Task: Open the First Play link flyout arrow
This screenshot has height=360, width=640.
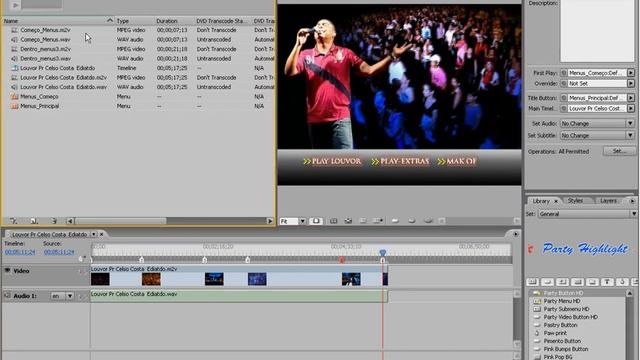Action: pyautogui.click(x=631, y=73)
